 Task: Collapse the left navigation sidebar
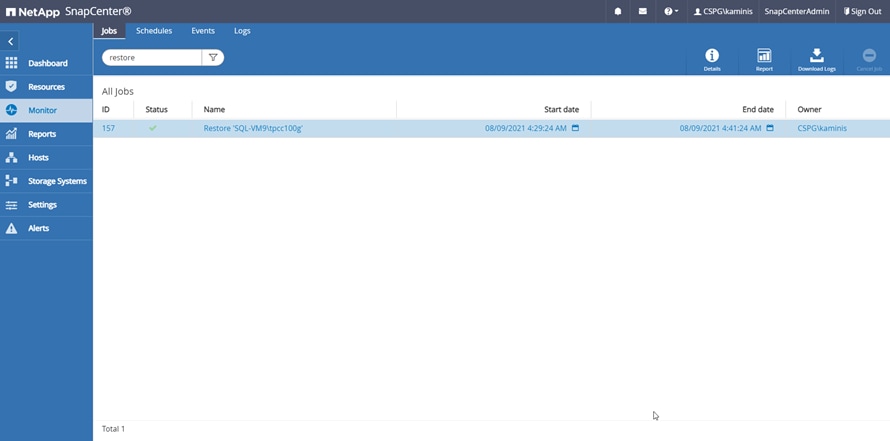click(x=10, y=41)
